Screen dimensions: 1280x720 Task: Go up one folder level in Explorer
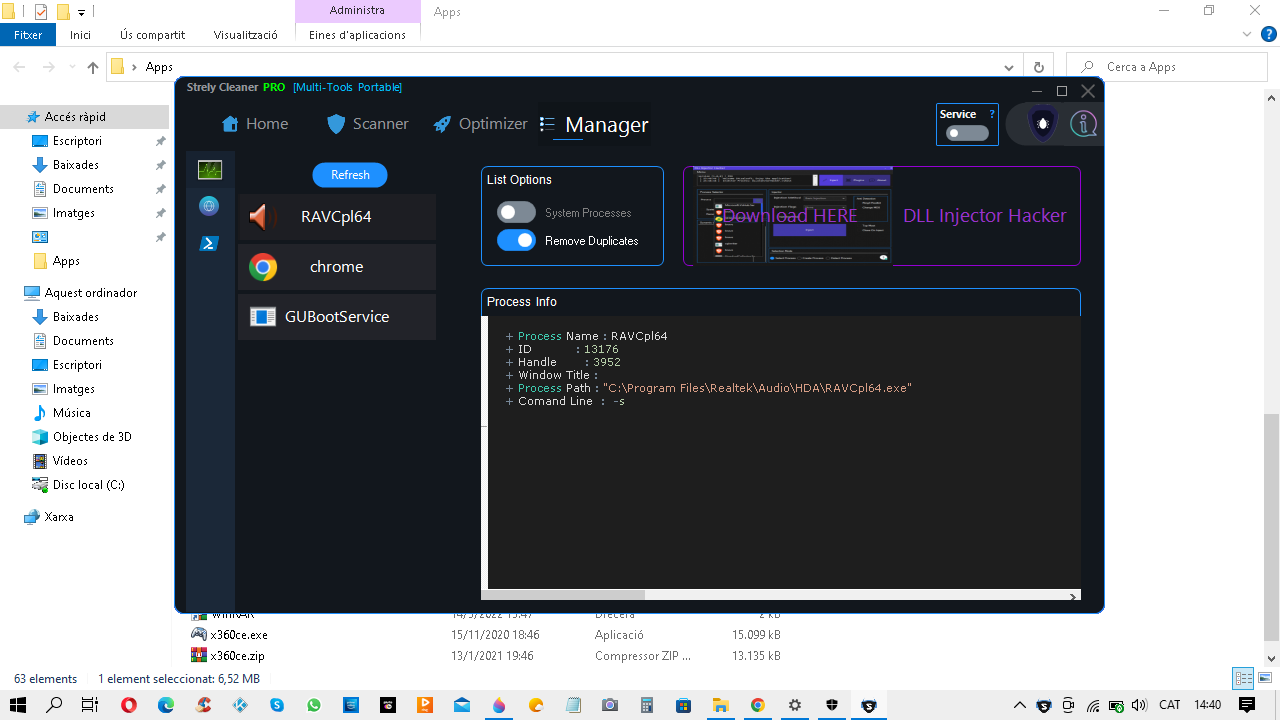tap(93, 67)
